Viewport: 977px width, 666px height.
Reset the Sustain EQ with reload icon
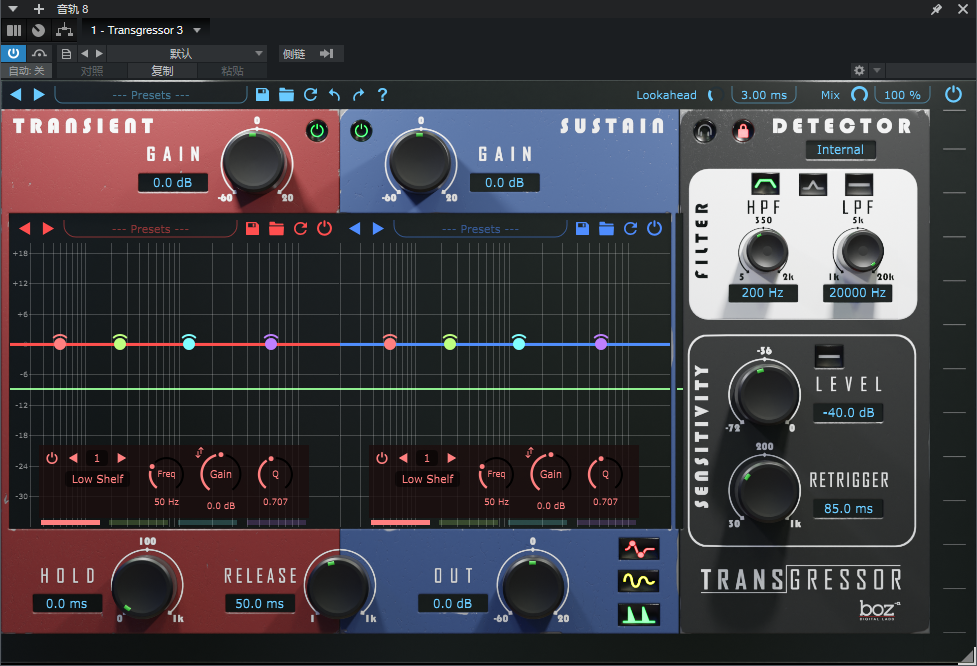[631, 229]
